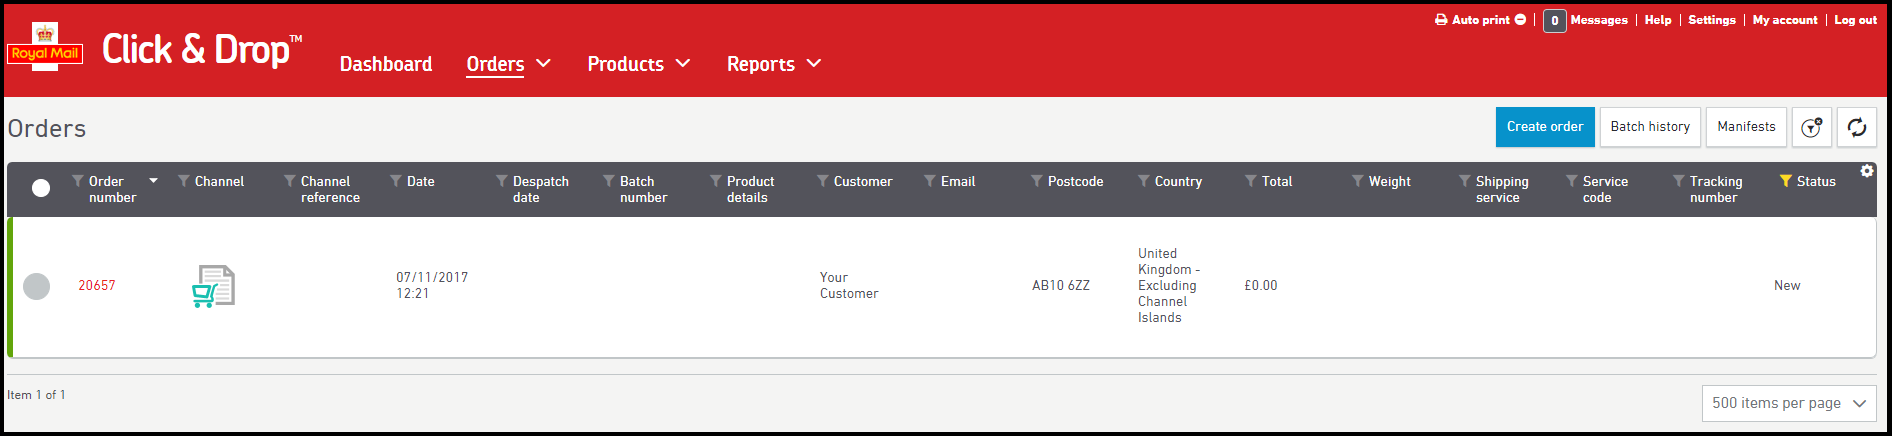Click the refresh orders icon
Image resolution: width=1892 pixels, height=436 pixels.
(1856, 127)
